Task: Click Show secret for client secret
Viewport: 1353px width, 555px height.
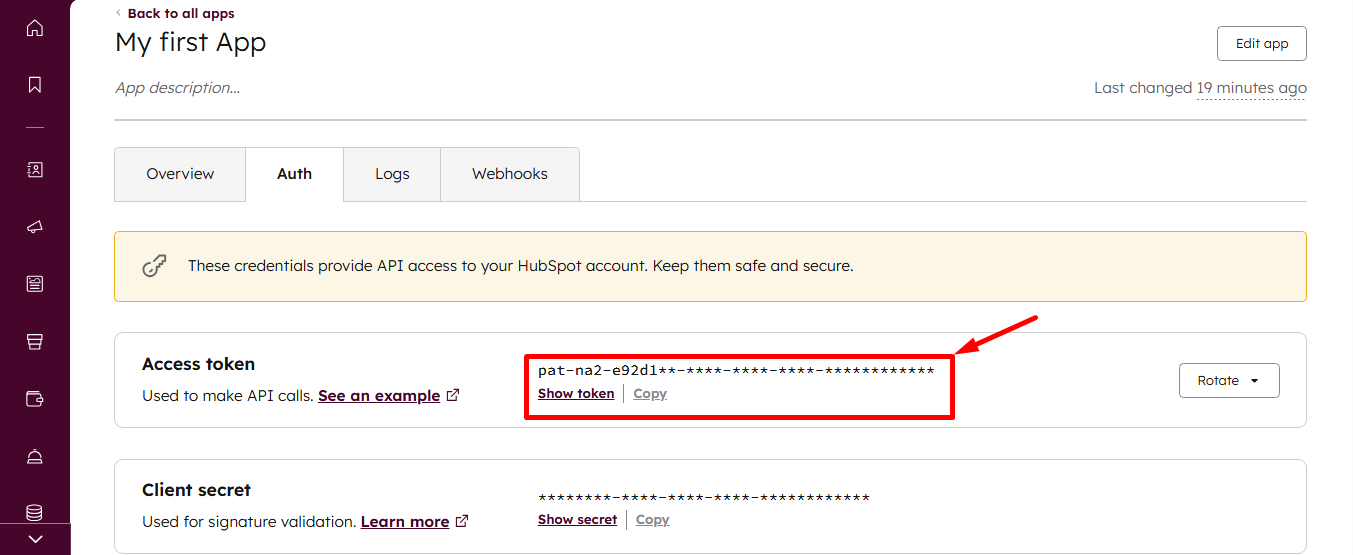Action: pos(577,520)
